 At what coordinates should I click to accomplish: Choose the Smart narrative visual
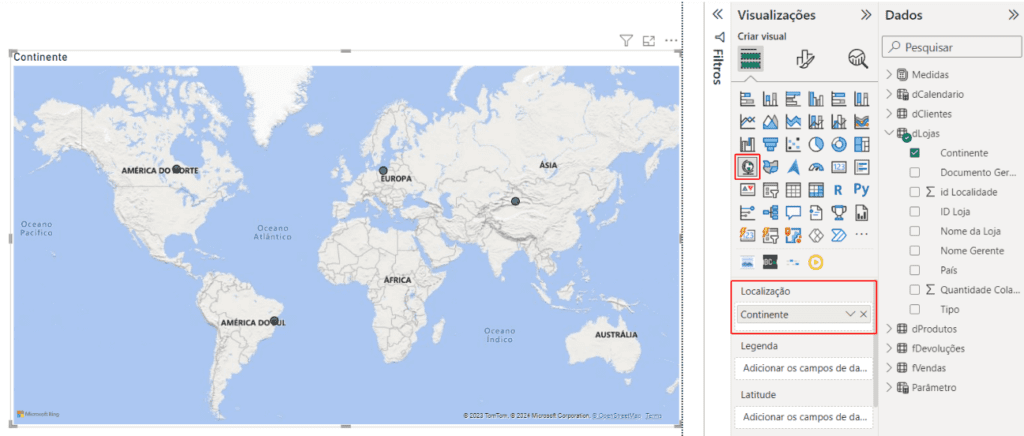click(x=816, y=212)
